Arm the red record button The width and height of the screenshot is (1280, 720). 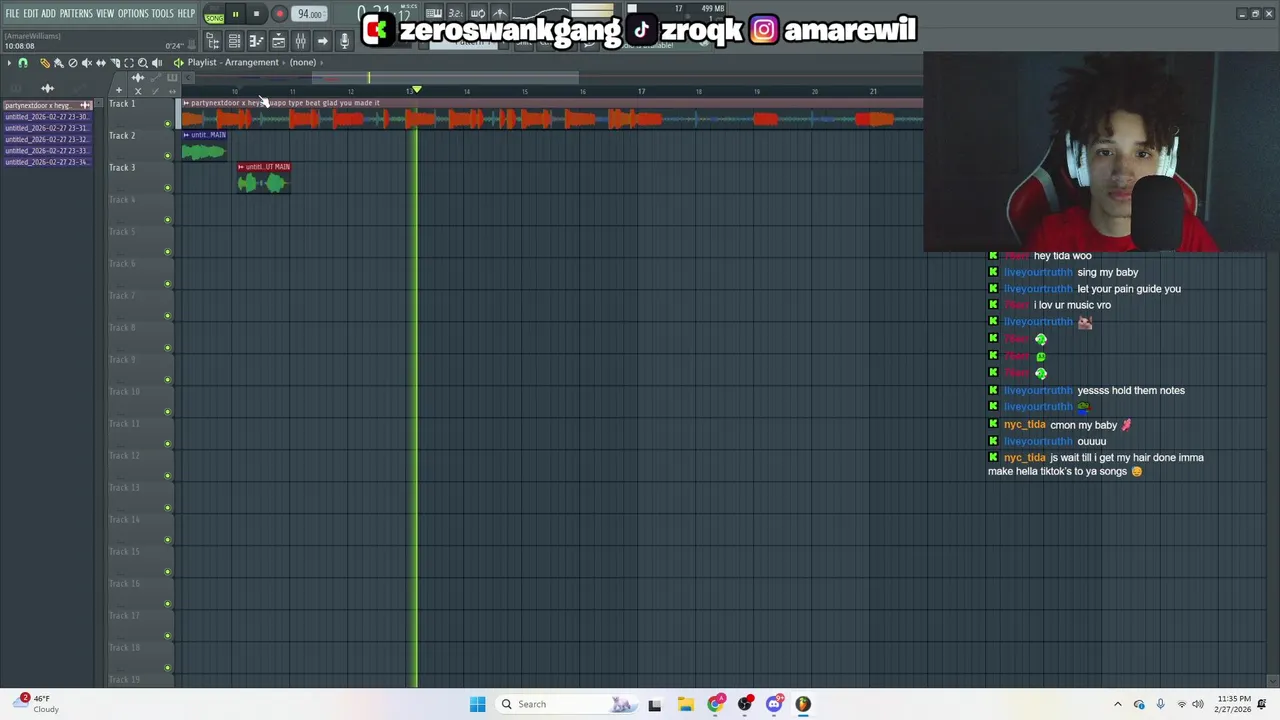[279, 14]
